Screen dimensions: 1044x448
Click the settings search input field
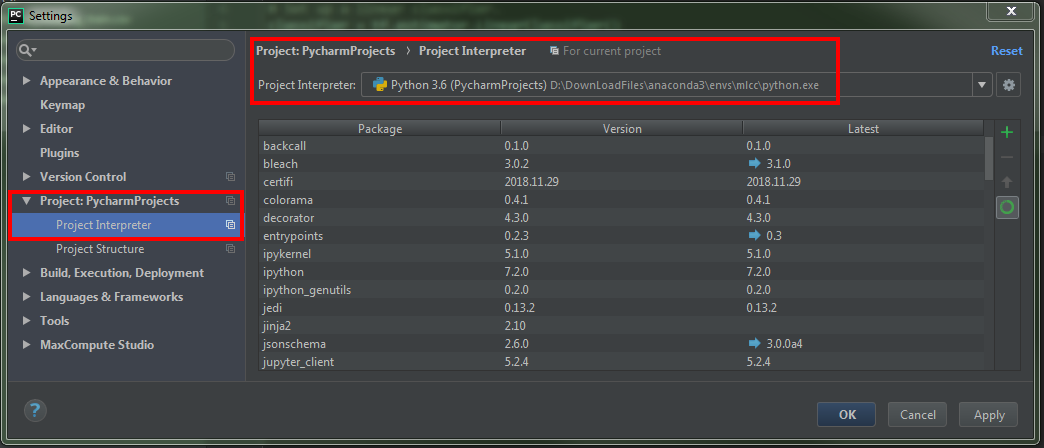pyautogui.click(x=126, y=50)
